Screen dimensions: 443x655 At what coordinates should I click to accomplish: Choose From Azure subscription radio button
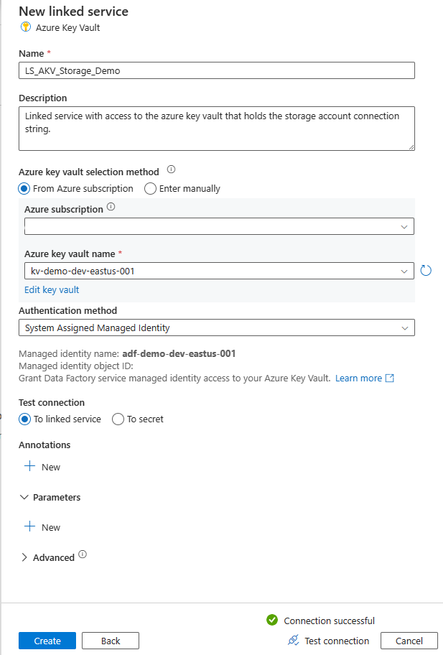coord(24,189)
